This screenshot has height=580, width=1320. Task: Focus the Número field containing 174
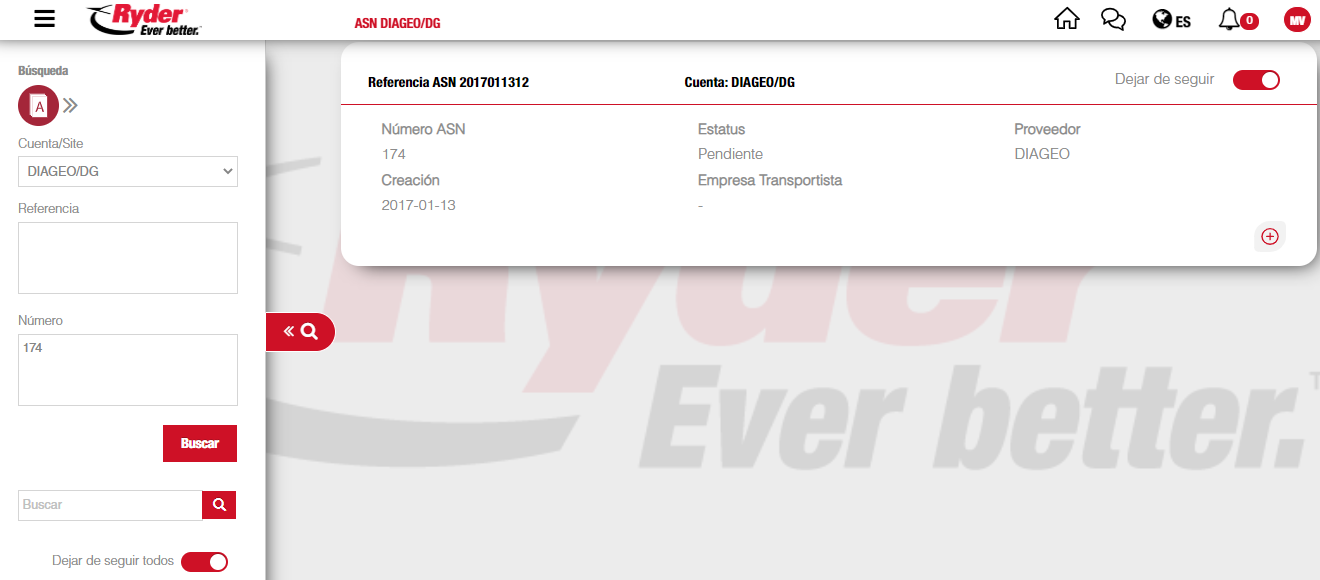tap(128, 370)
